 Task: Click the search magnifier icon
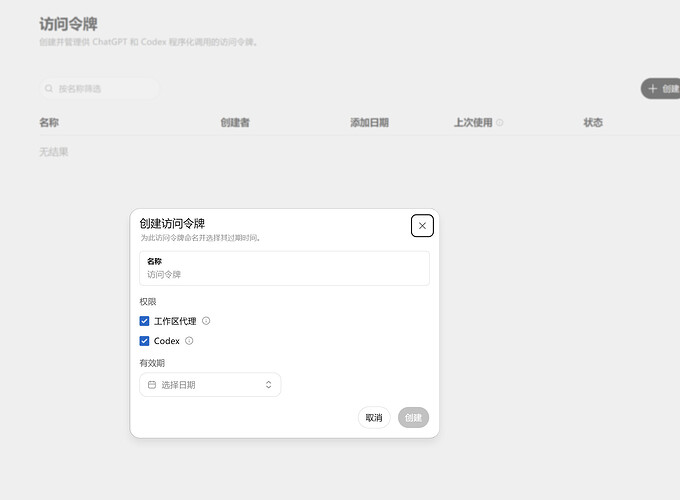(49, 88)
